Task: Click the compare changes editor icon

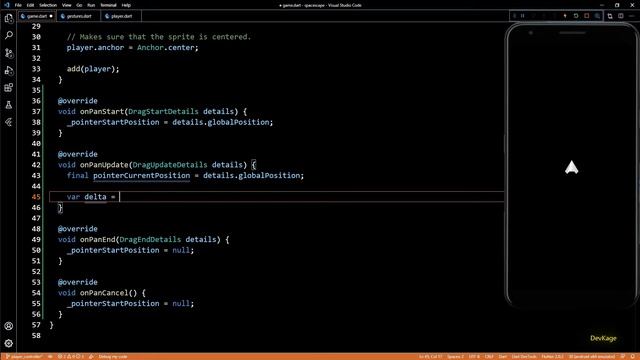Action: coord(610,16)
